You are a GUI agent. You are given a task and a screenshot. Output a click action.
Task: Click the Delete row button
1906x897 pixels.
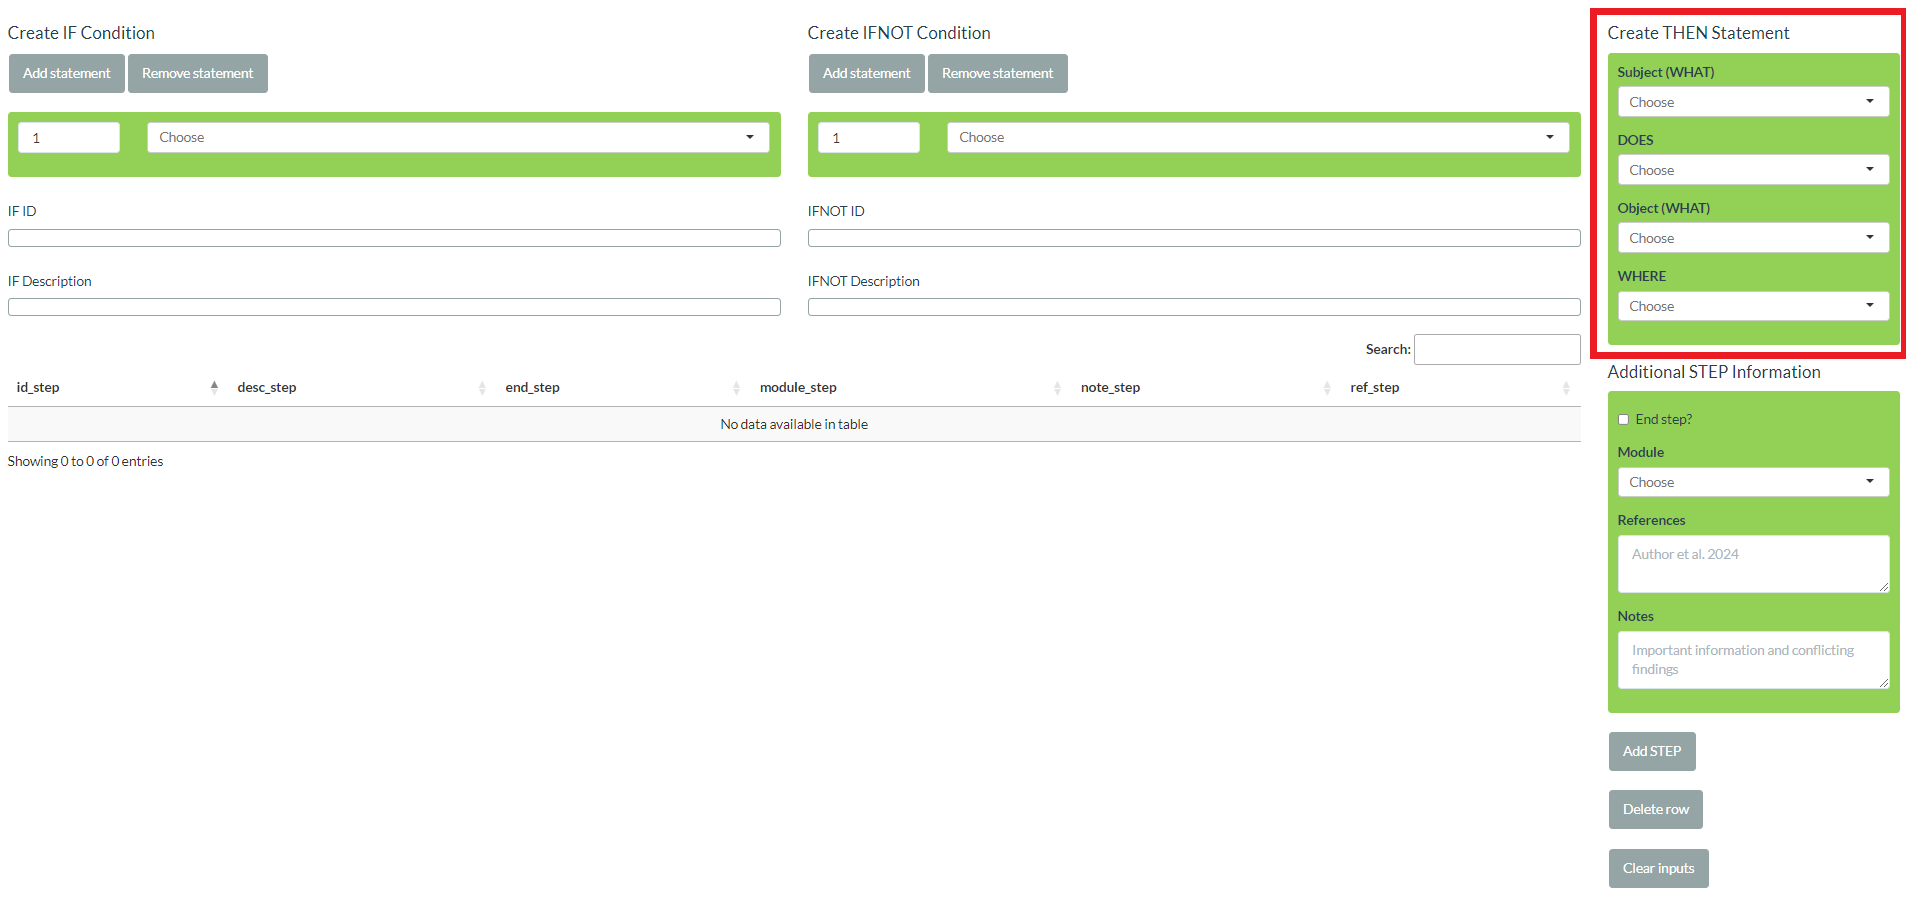click(1655, 810)
